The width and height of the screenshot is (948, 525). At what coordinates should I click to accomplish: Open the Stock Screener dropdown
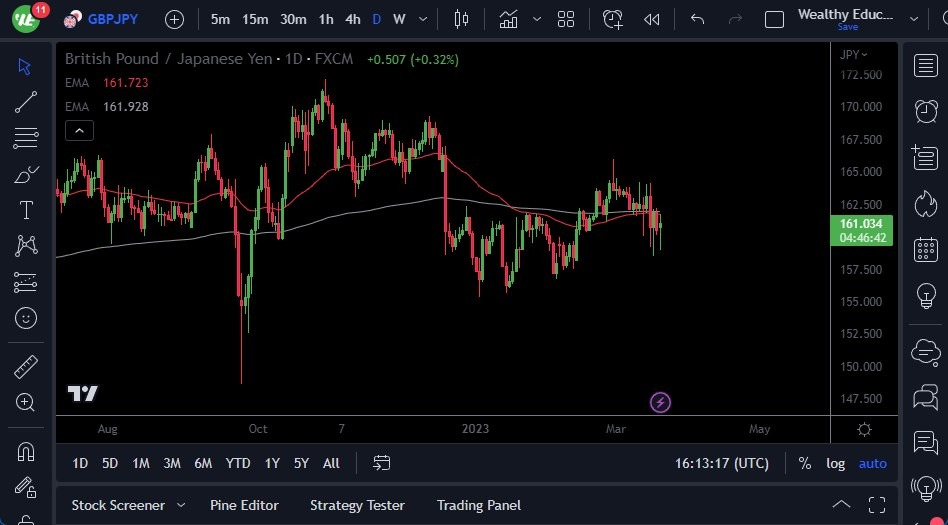coord(128,505)
